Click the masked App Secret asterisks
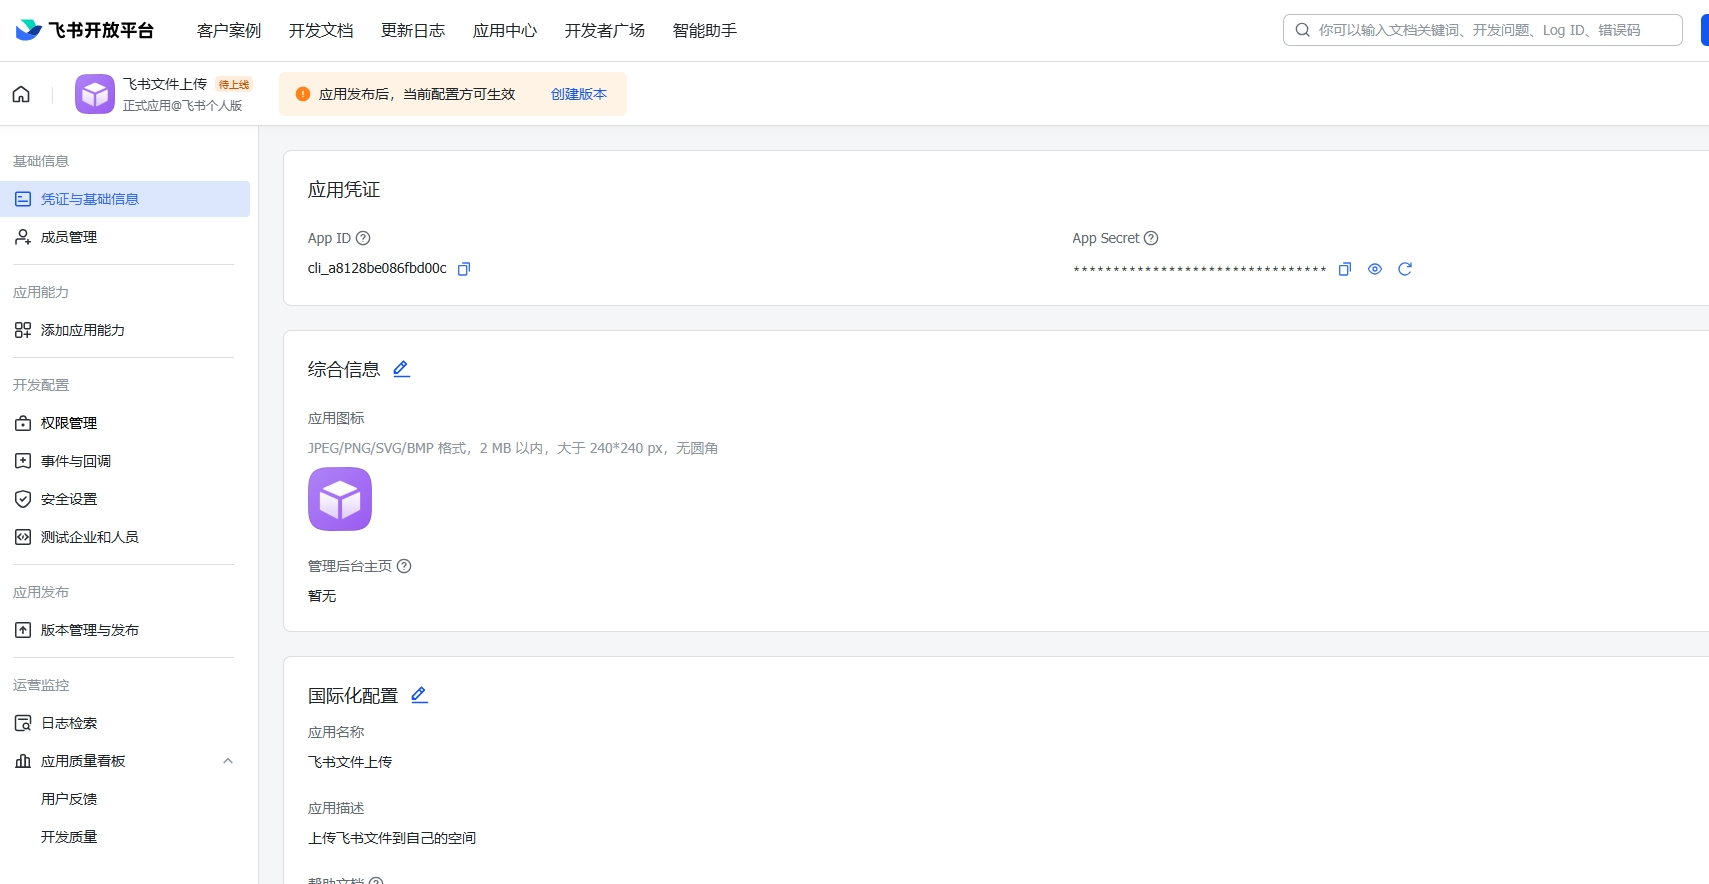Viewport: 1709px width, 884px height. tap(1200, 270)
